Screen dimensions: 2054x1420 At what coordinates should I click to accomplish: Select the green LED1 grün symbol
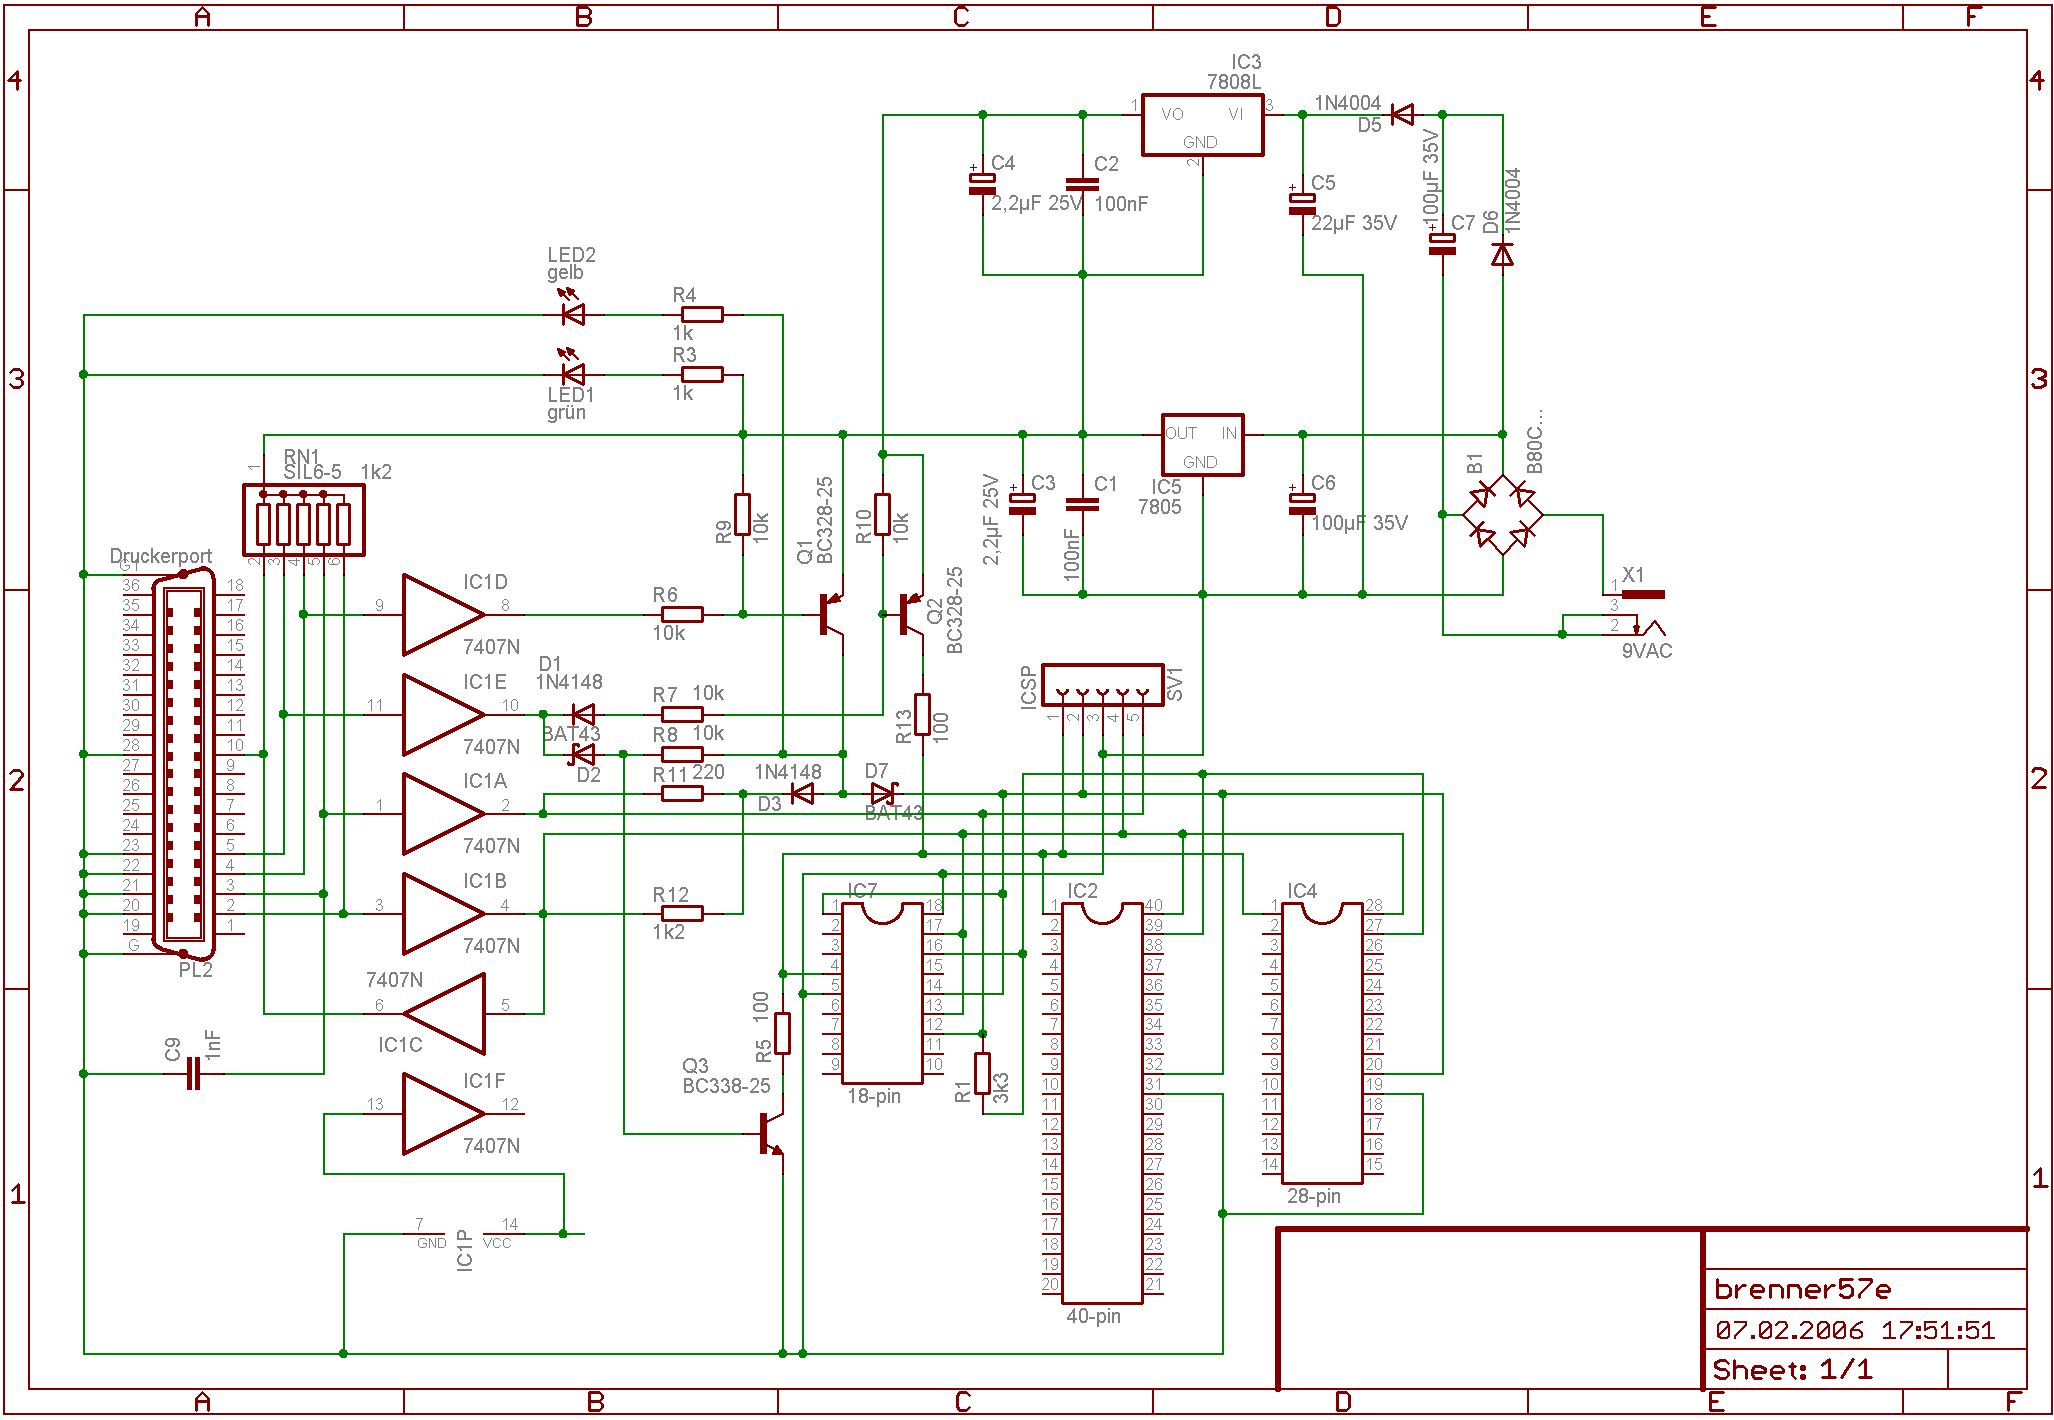click(x=573, y=374)
